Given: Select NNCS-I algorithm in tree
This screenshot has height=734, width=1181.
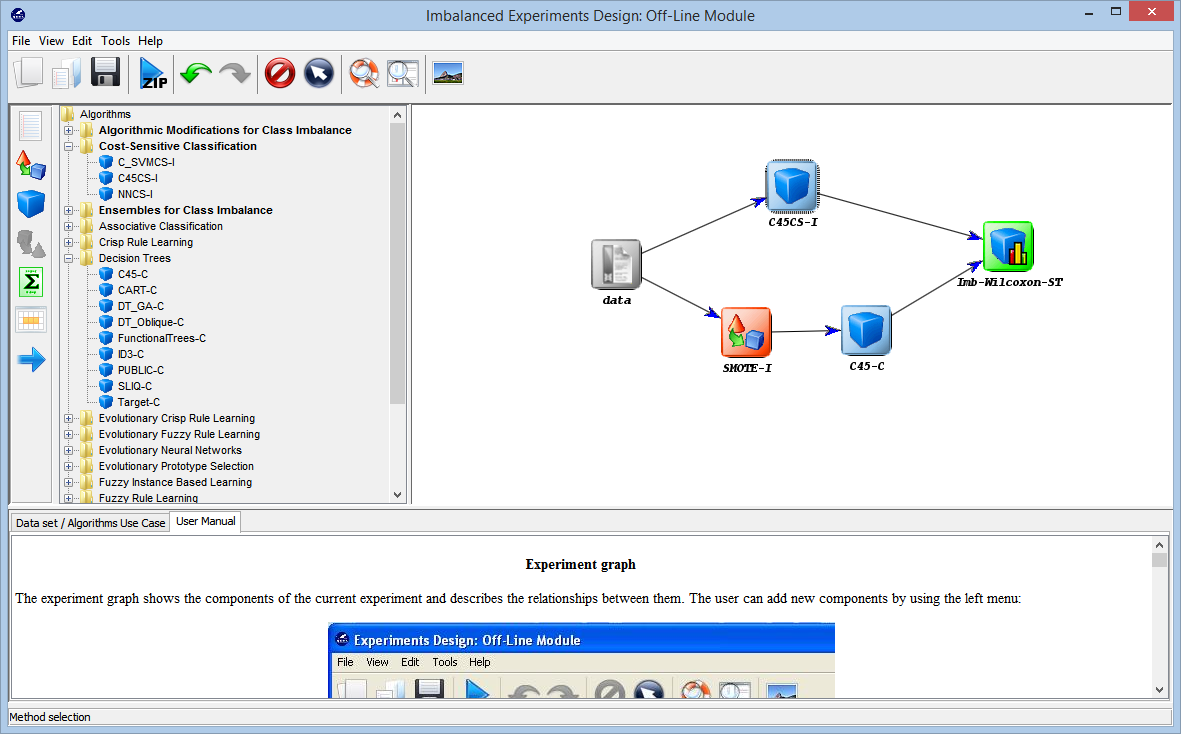Looking at the screenshot, I should [135, 194].
